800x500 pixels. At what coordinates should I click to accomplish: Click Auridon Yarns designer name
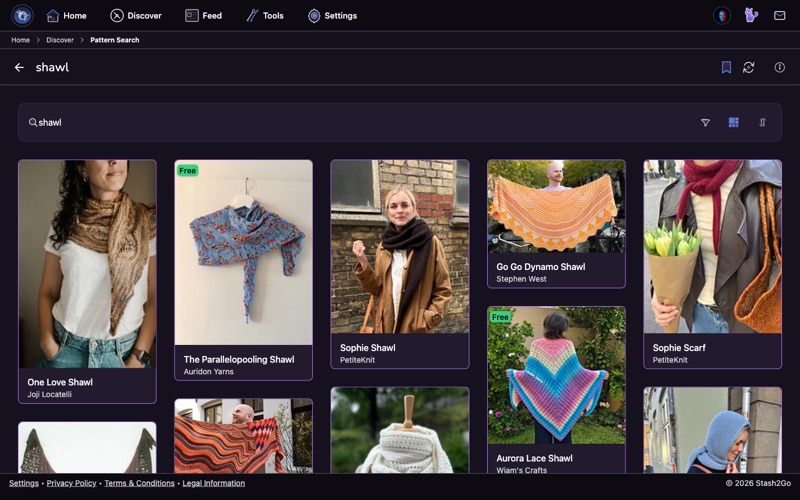[x=209, y=371]
